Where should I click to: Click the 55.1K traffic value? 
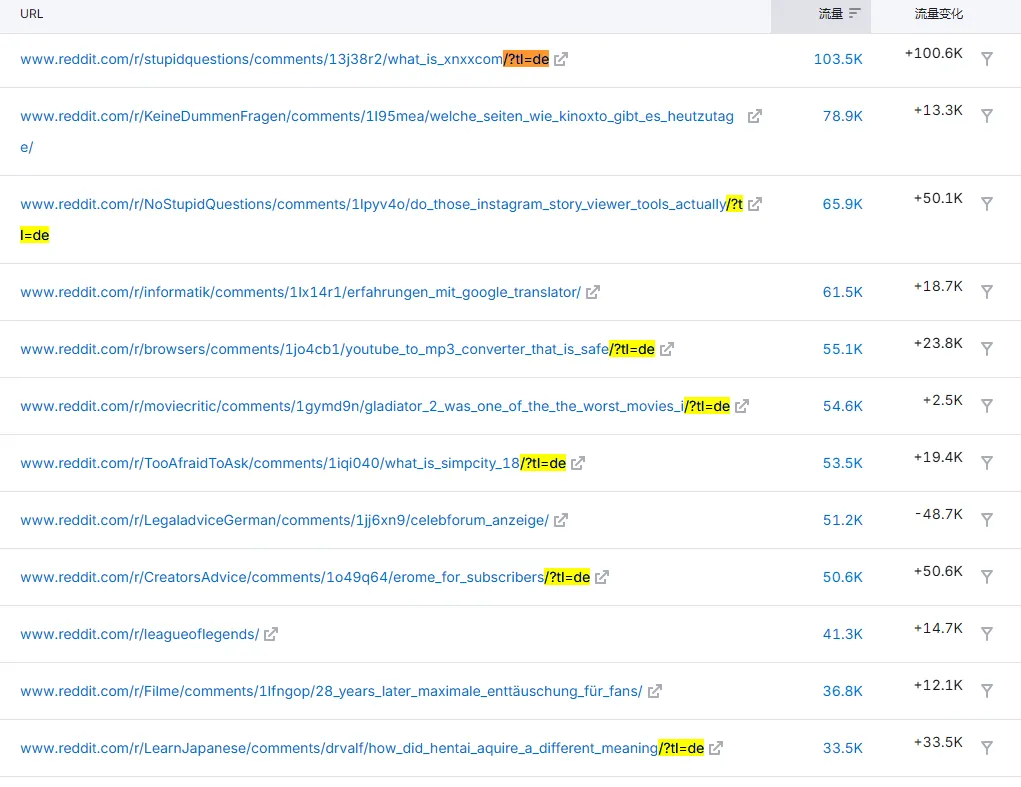(x=843, y=349)
